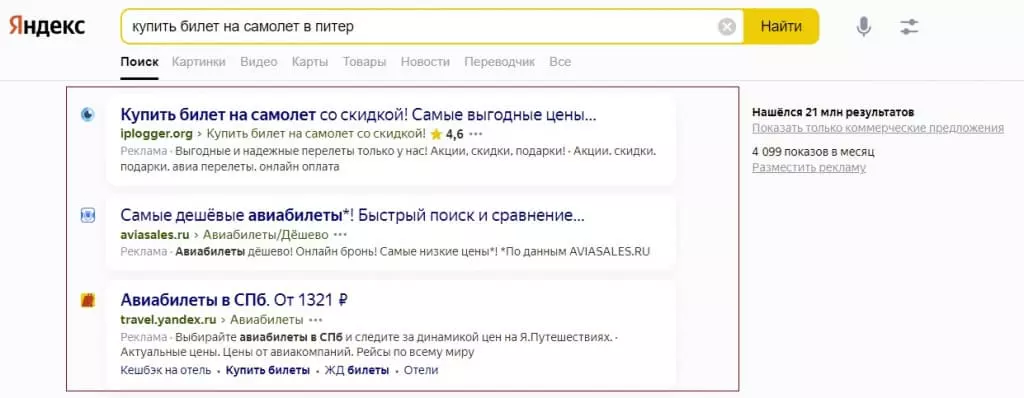Click the aviasales.ru result favicon
Viewport: 1024px width, 398px height.
pos(88,215)
